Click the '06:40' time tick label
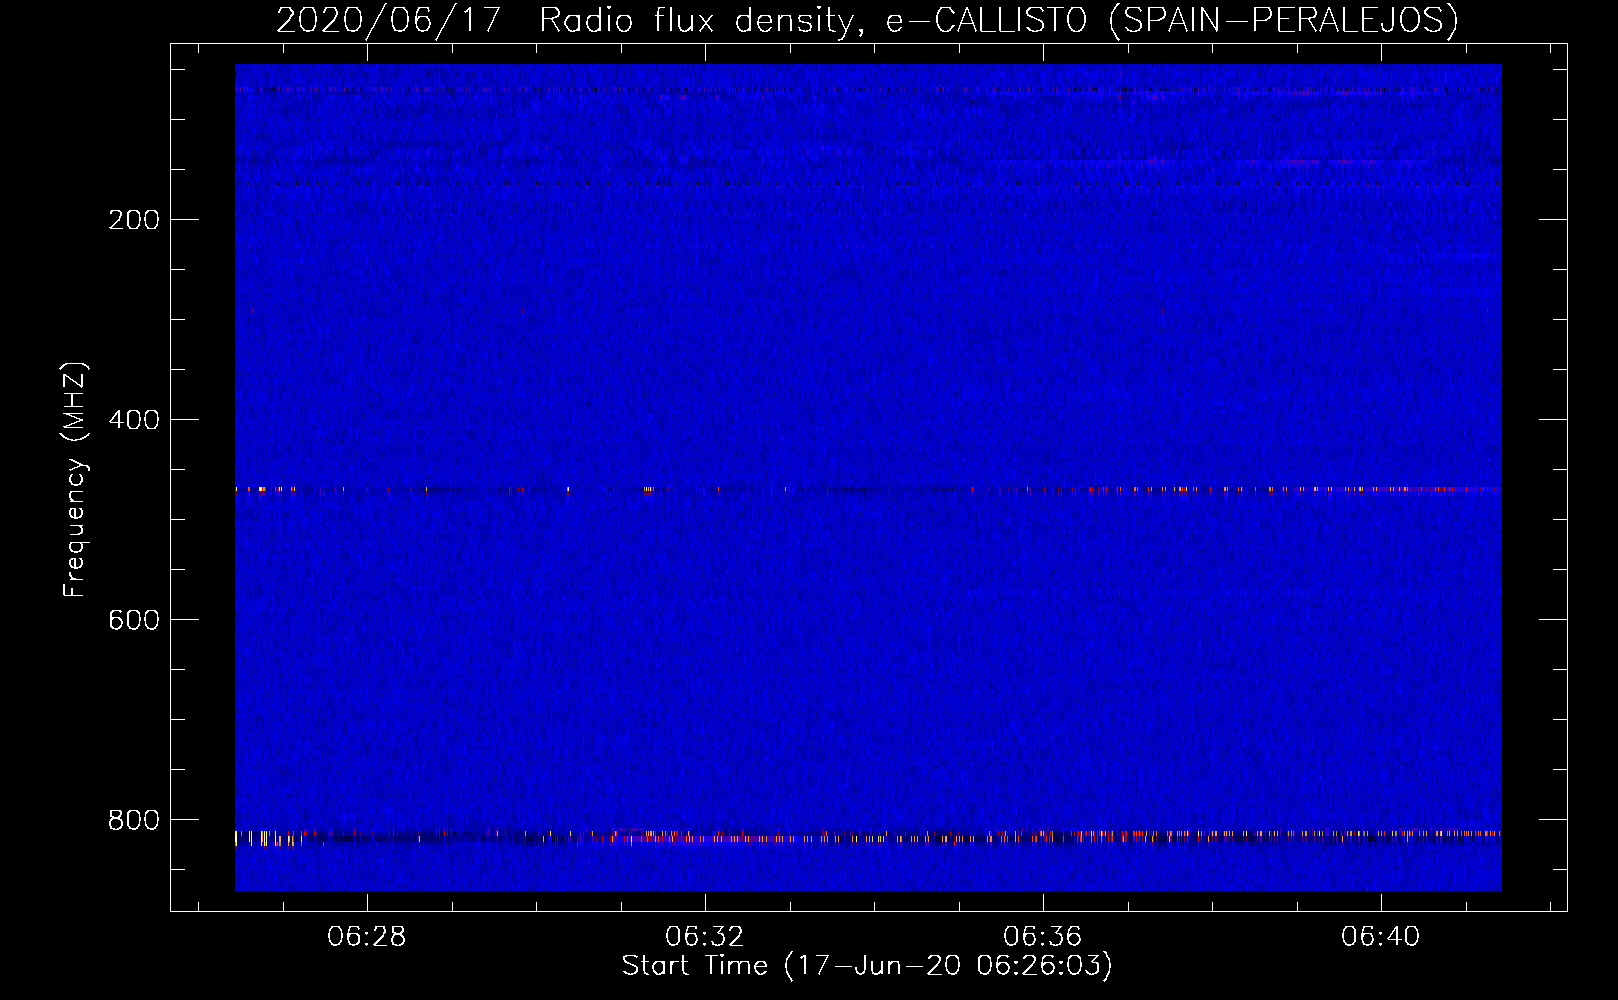The height and width of the screenshot is (1000, 1618). (x=1381, y=936)
